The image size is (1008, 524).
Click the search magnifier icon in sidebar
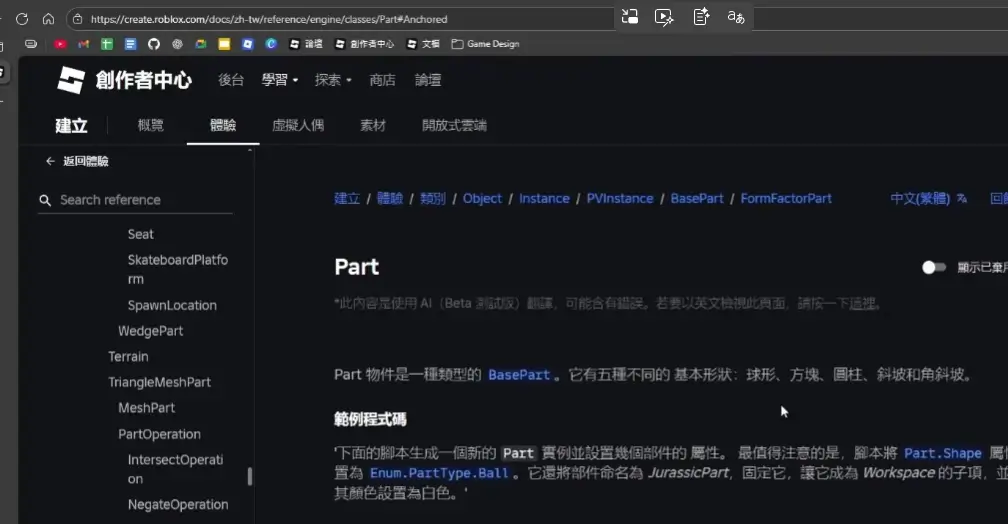tap(45, 201)
